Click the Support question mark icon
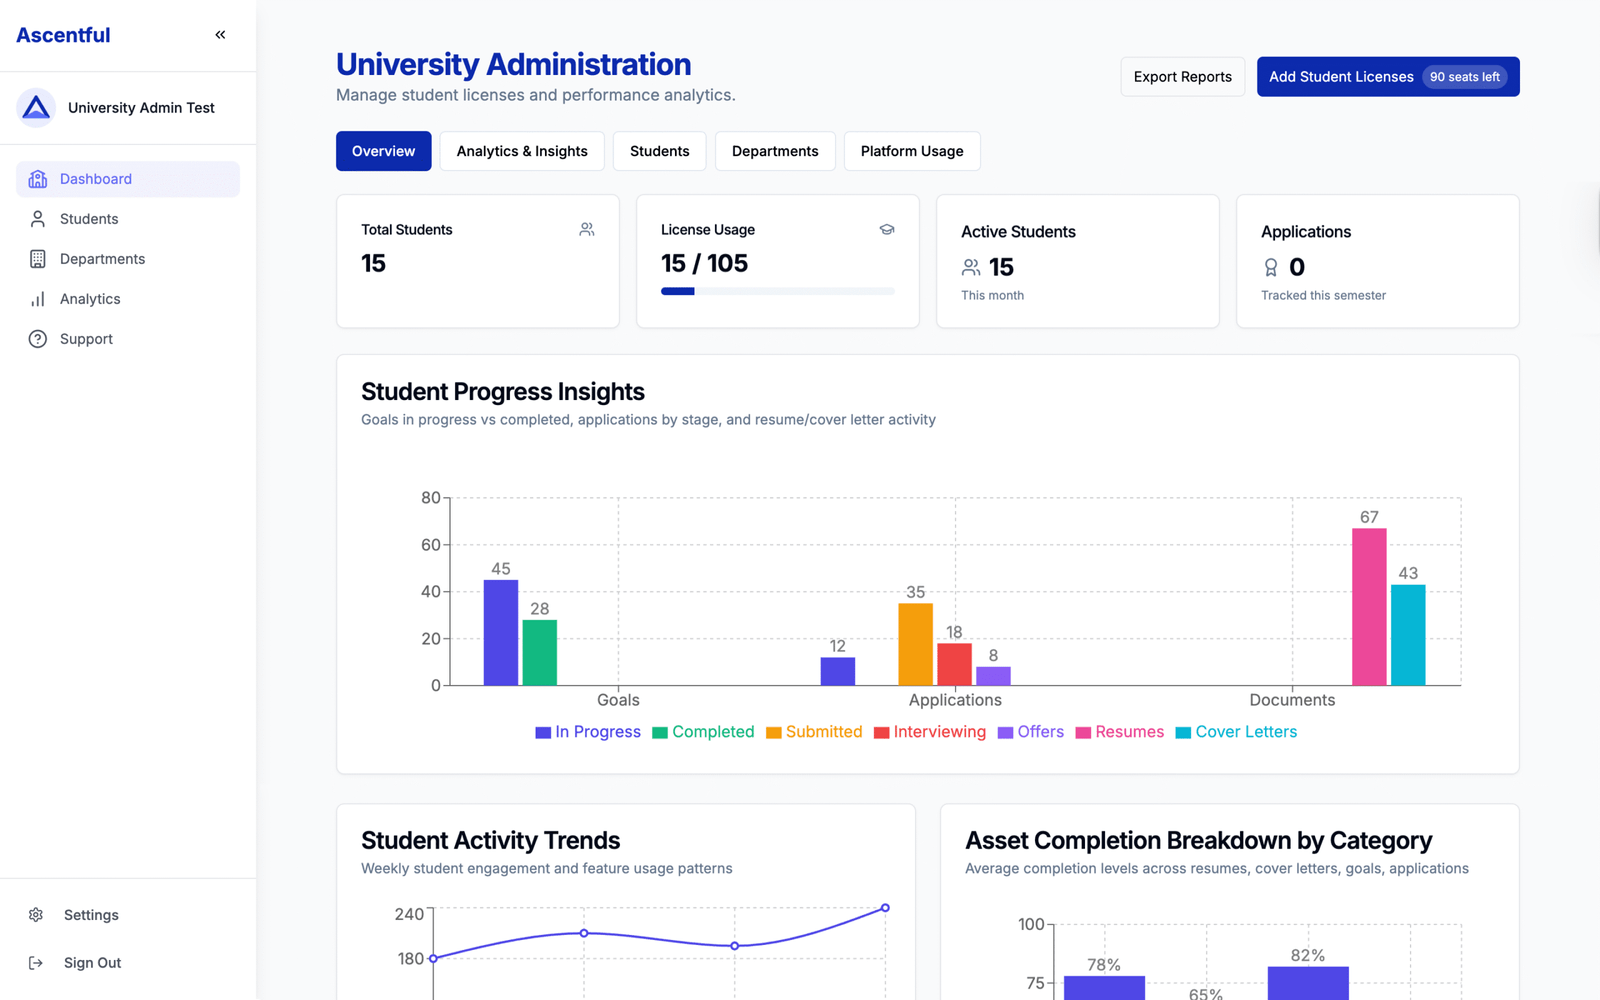The height and width of the screenshot is (1000, 1600). (x=38, y=339)
